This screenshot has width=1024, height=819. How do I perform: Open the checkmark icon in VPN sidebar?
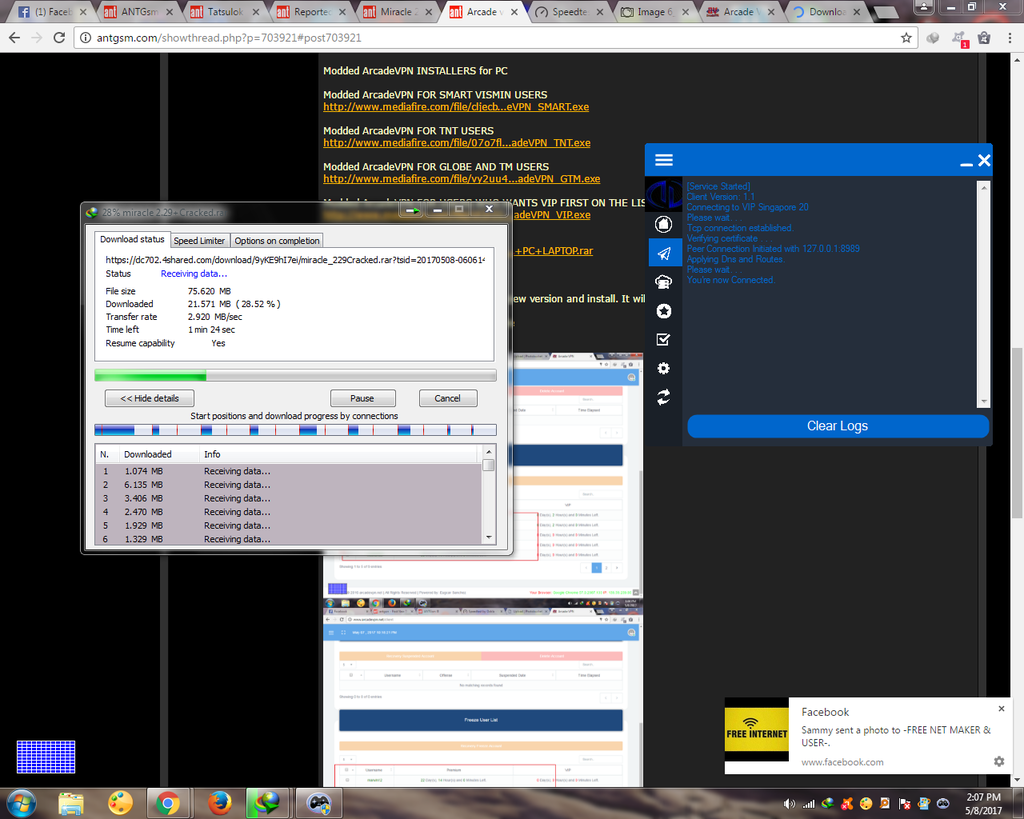click(x=663, y=340)
